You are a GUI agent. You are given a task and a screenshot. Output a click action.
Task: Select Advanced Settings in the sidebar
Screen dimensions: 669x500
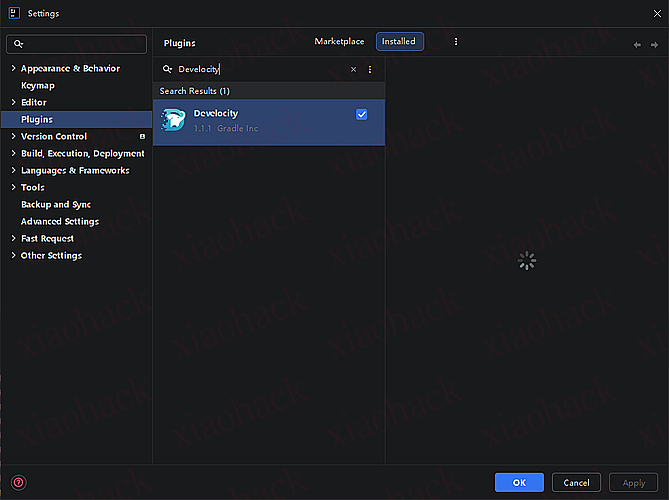point(60,222)
